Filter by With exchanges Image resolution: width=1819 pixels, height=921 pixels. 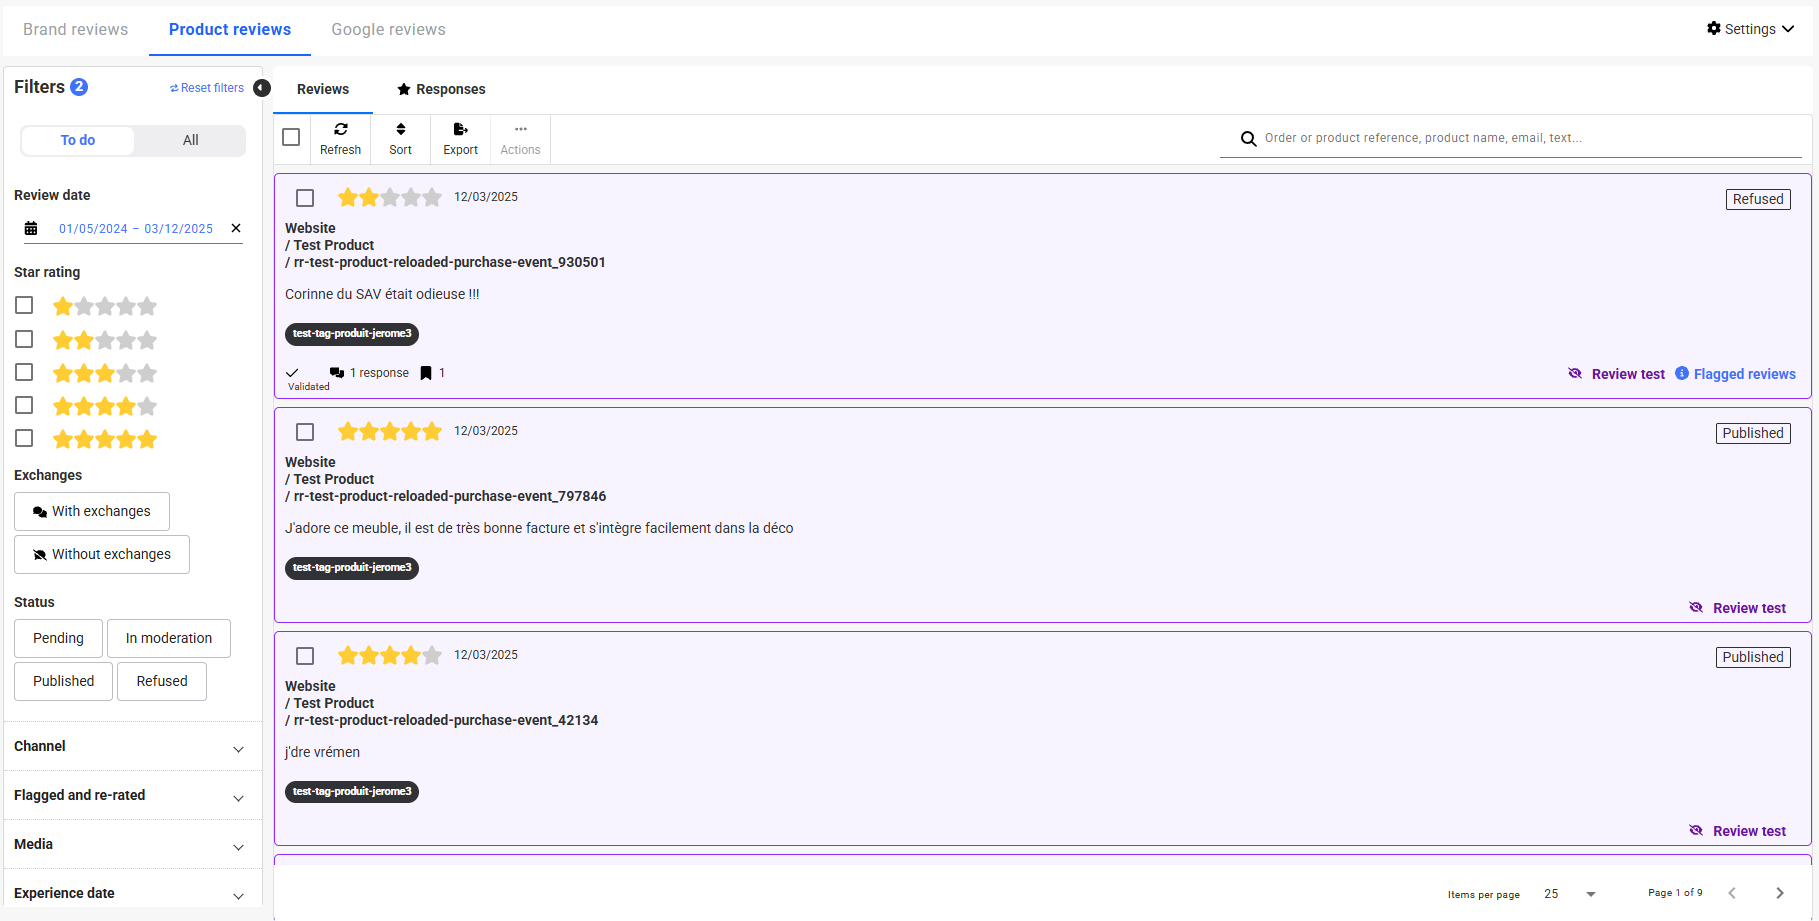pos(92,511)
